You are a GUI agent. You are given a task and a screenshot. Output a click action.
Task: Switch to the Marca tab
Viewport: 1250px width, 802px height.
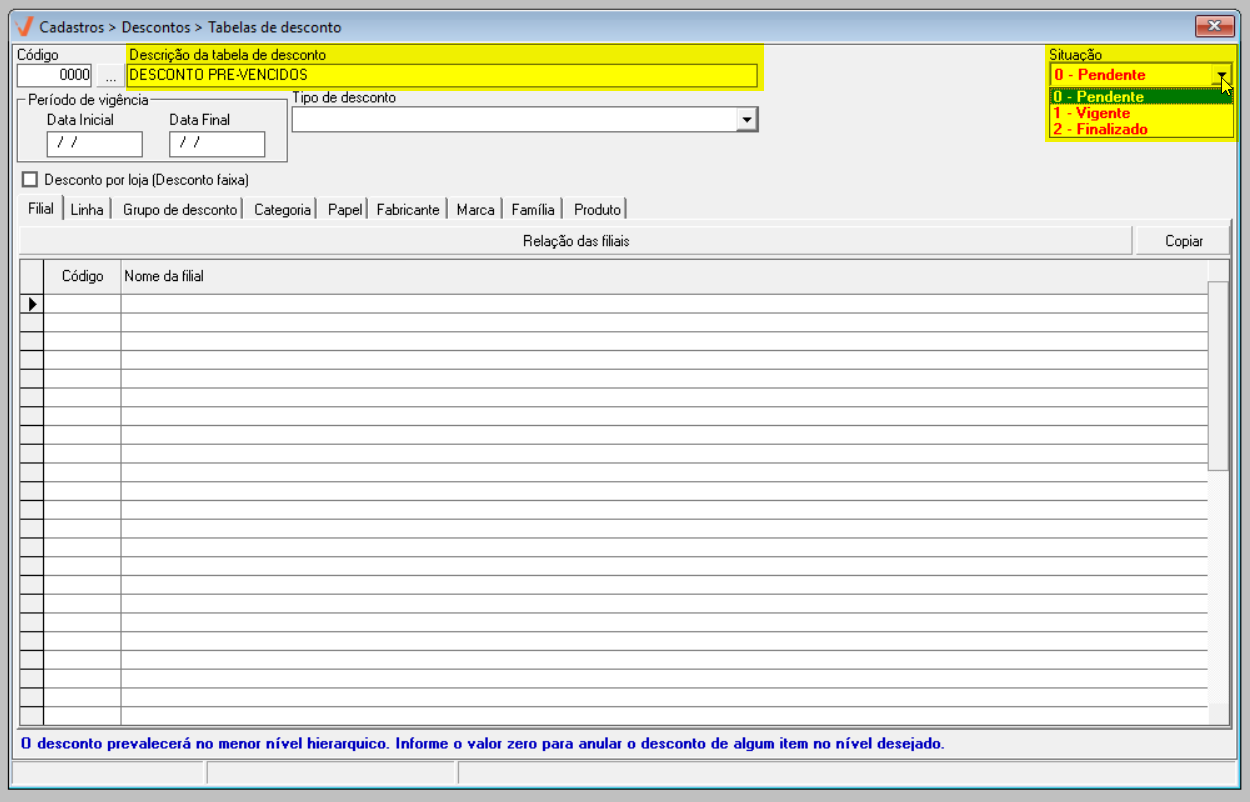tap(475, 210)
